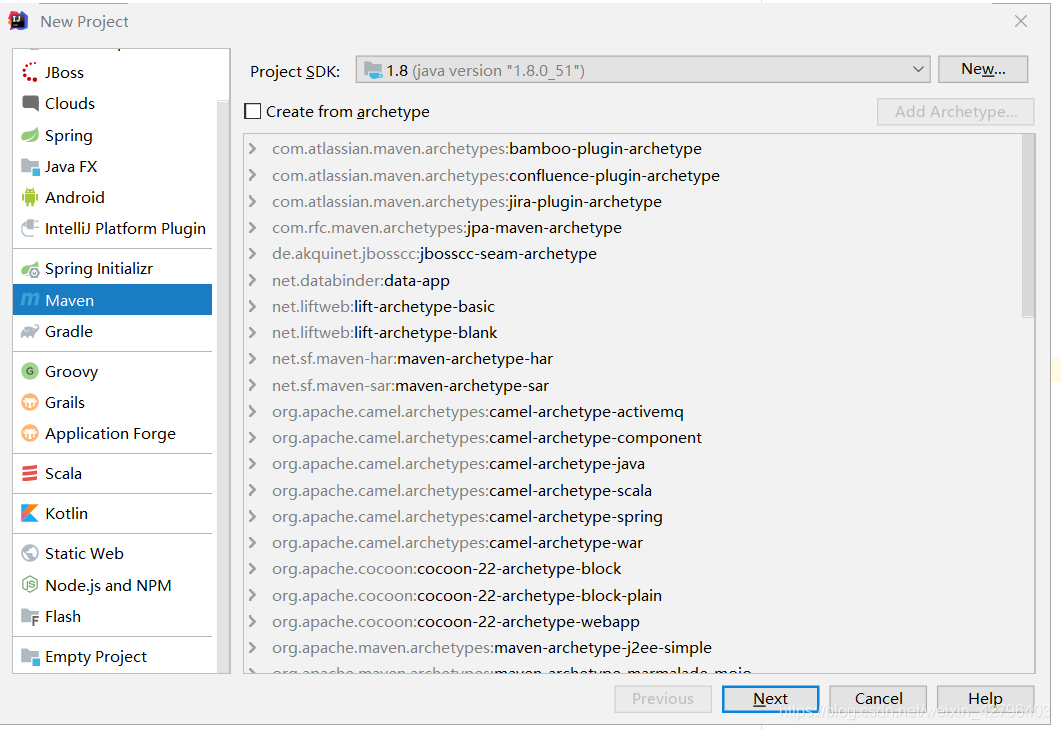Click the Application Forge icon
Image resolution: width=1061 pixels, height=730 pixels.
pos(30,434)
